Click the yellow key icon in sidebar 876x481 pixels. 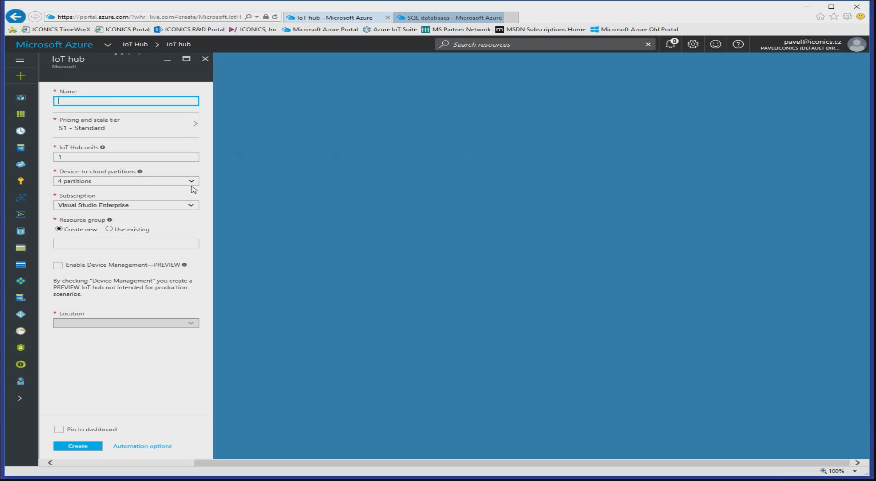(20, 181)
